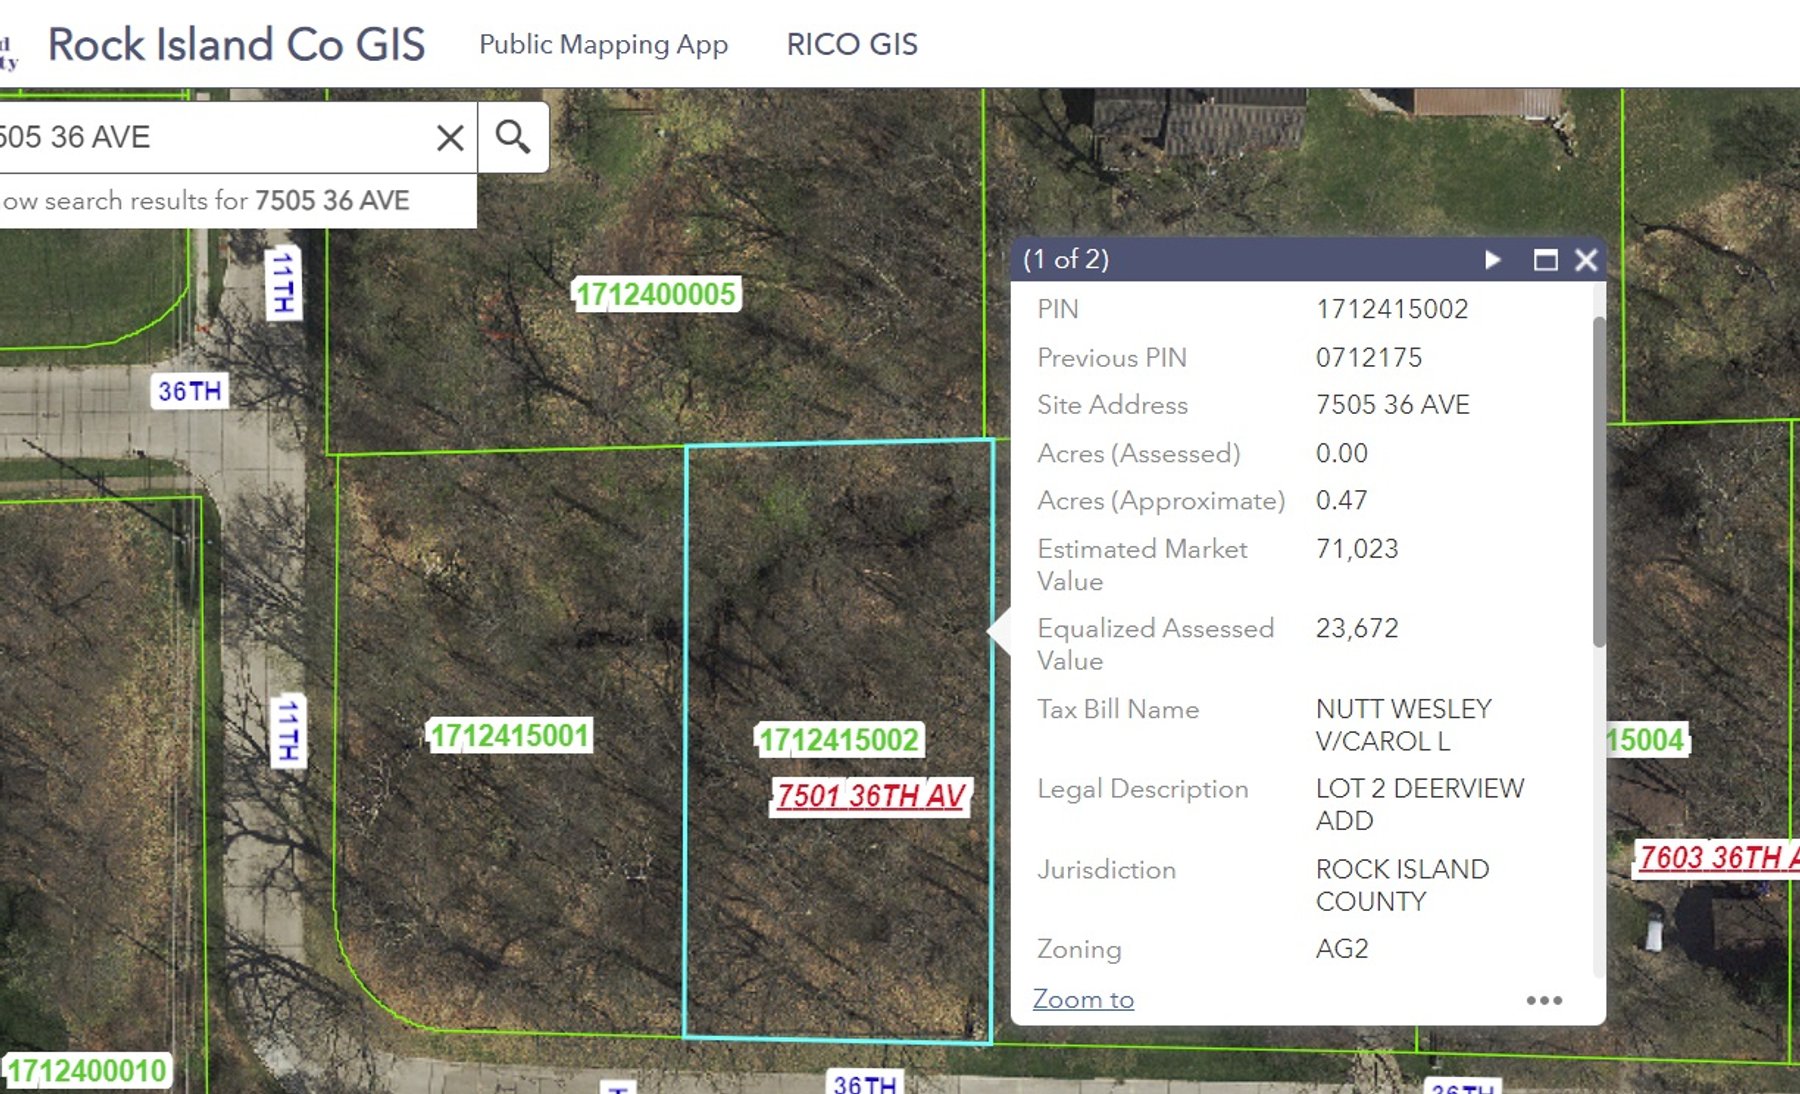Click the 7603 36TH address label
The image size is (1800, 1094).
[1715, 857]
